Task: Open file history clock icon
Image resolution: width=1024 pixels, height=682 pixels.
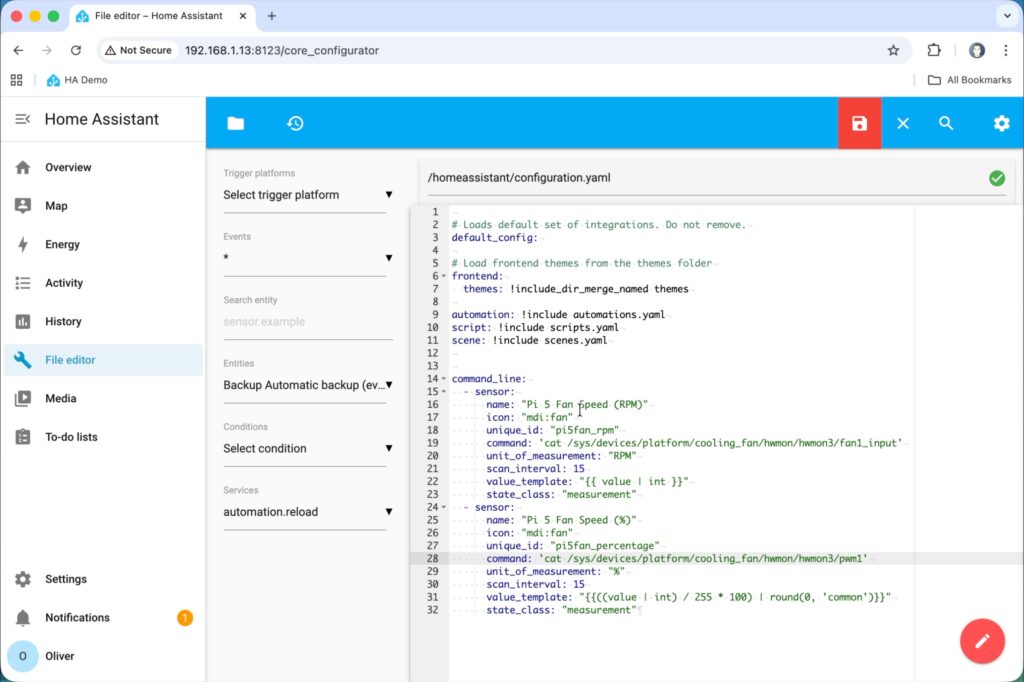Action: (295, 123)
